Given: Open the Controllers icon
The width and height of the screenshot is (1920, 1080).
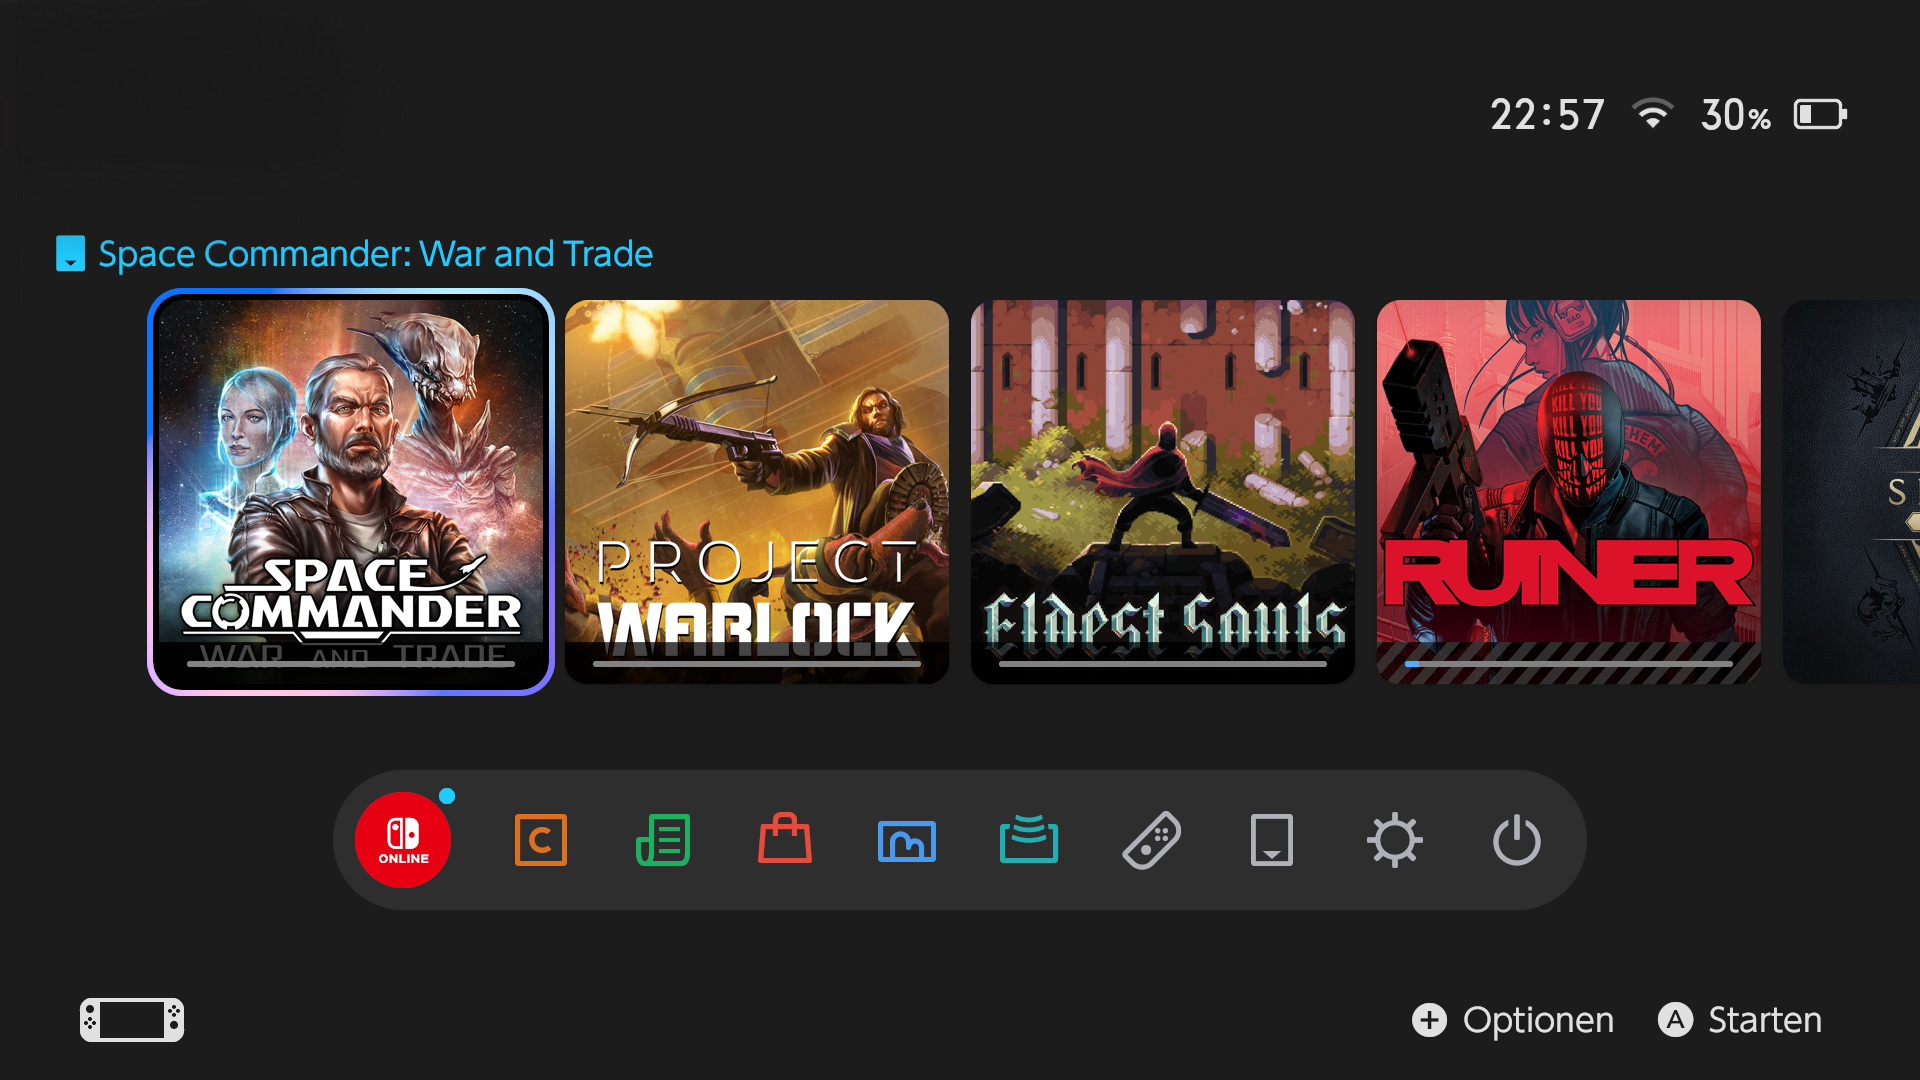Looking at the screenshot, I should pyautogui.click(x=1151, y=840).
